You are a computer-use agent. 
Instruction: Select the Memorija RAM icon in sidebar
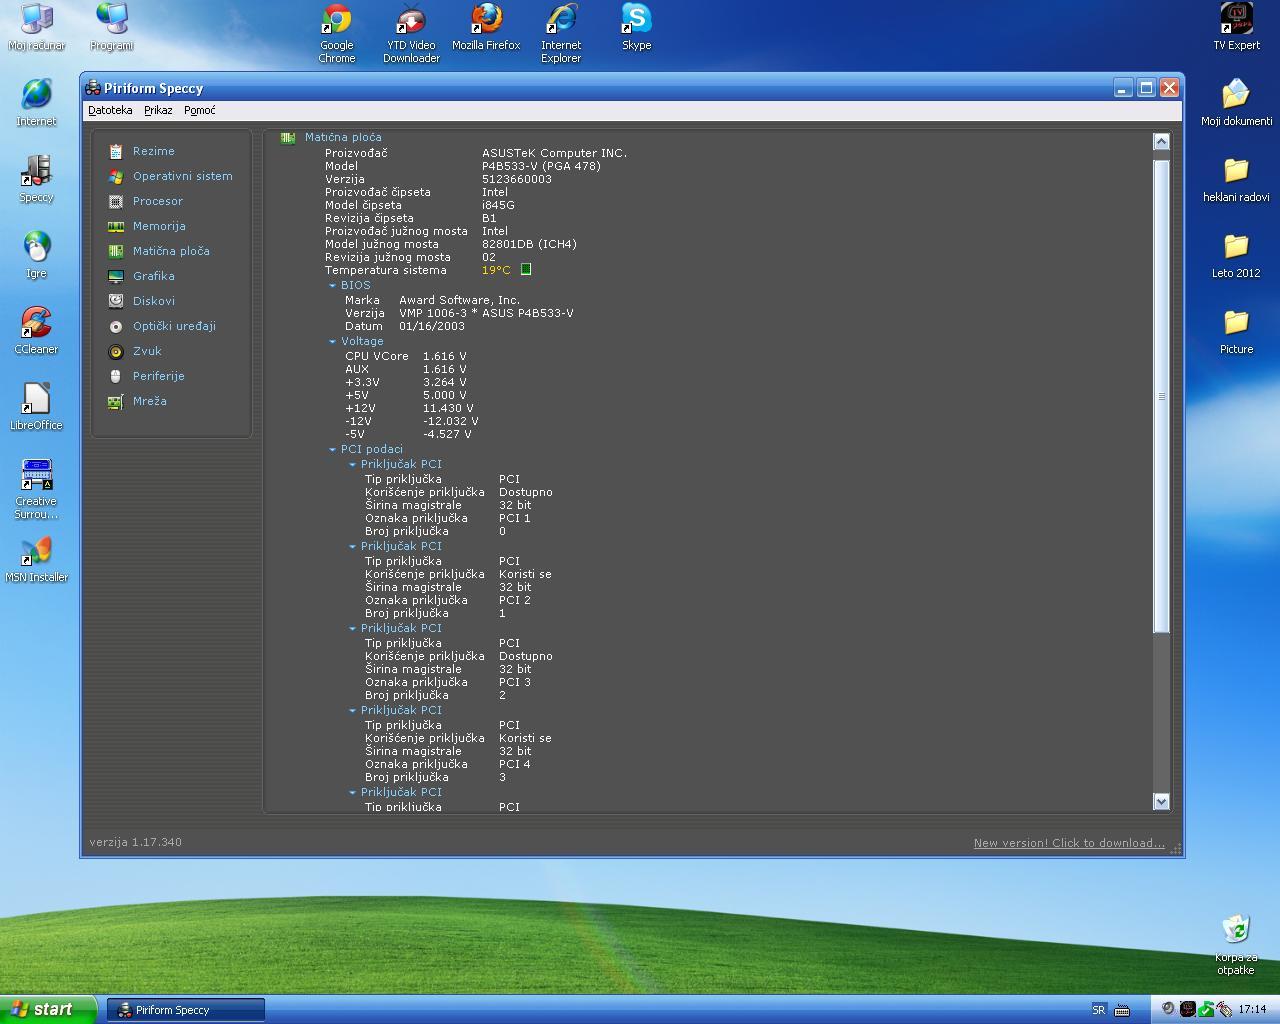pyautogui.click(x=116, y=226)
